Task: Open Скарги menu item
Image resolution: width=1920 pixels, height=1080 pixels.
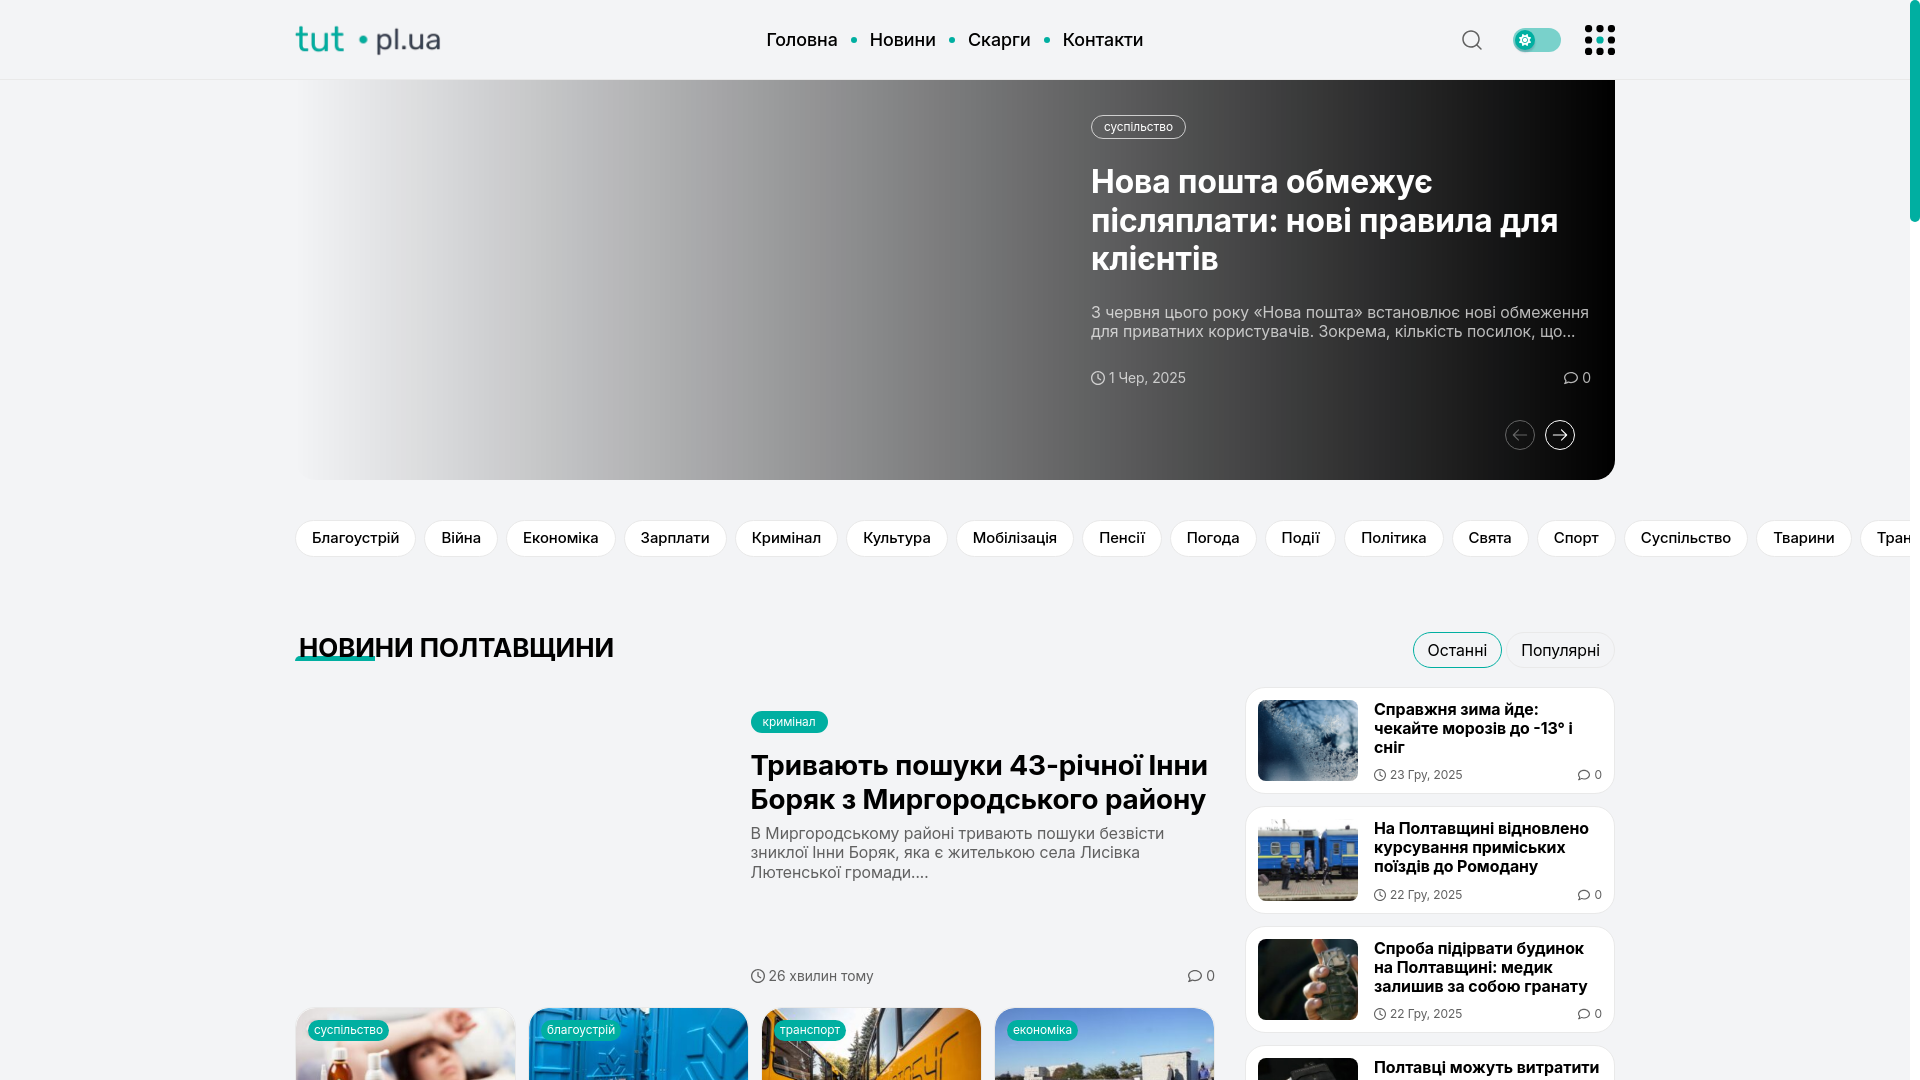Action: coord(998,40)
